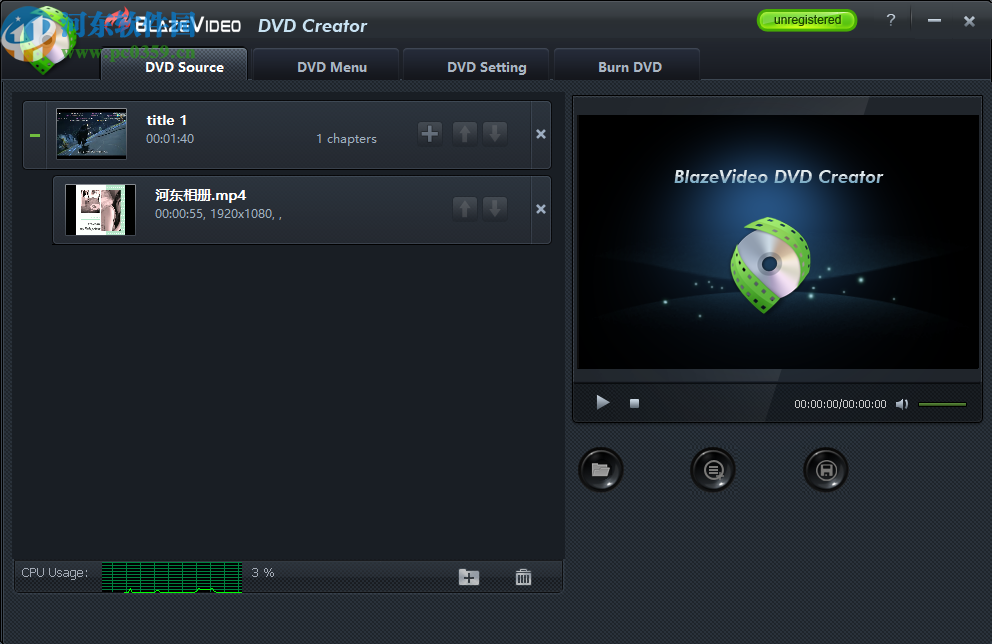Collapse title 1 using the minus toggle
Screen dimensions: 992x644
coord(35,133)
